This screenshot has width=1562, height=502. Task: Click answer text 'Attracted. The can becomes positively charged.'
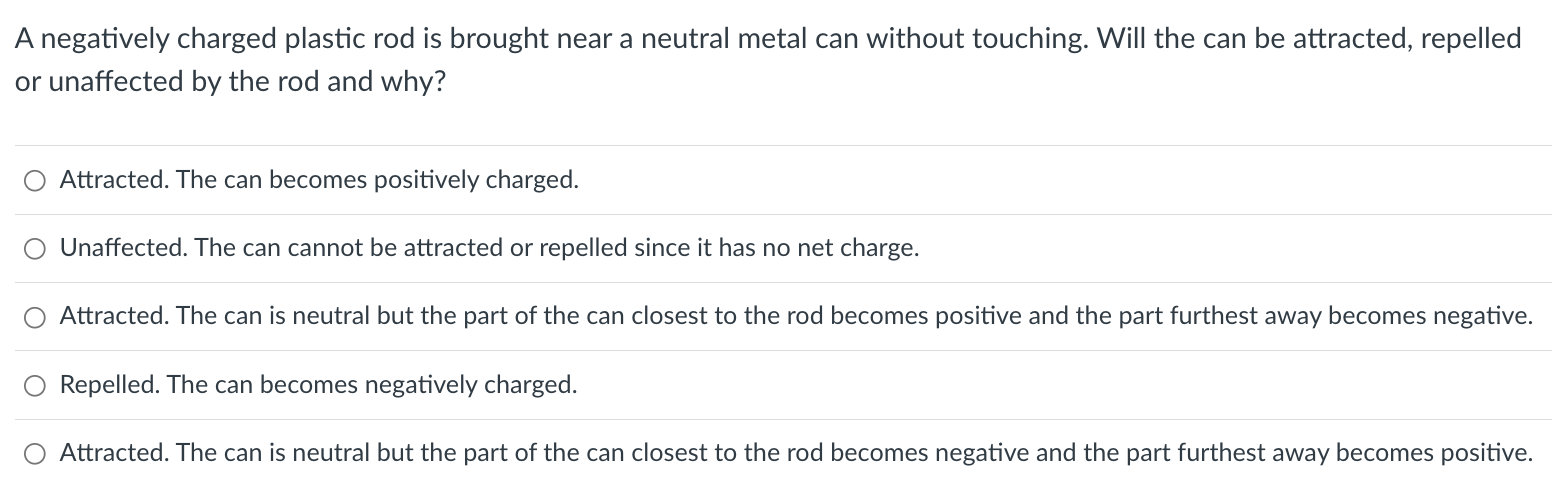click(x=319, y=180)
